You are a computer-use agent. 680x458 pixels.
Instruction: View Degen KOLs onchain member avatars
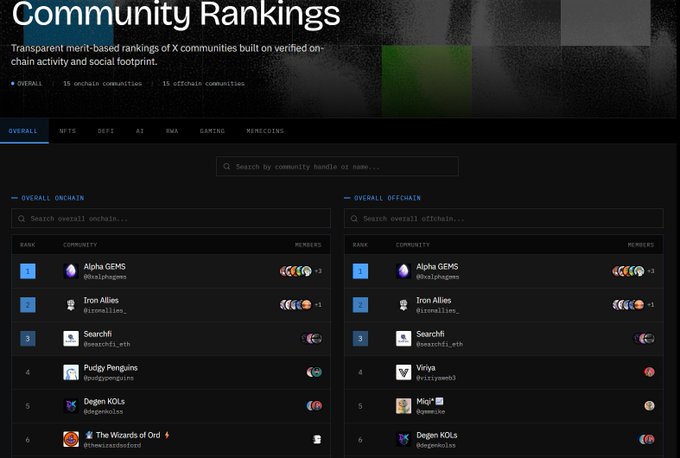(x=314, y=406)
